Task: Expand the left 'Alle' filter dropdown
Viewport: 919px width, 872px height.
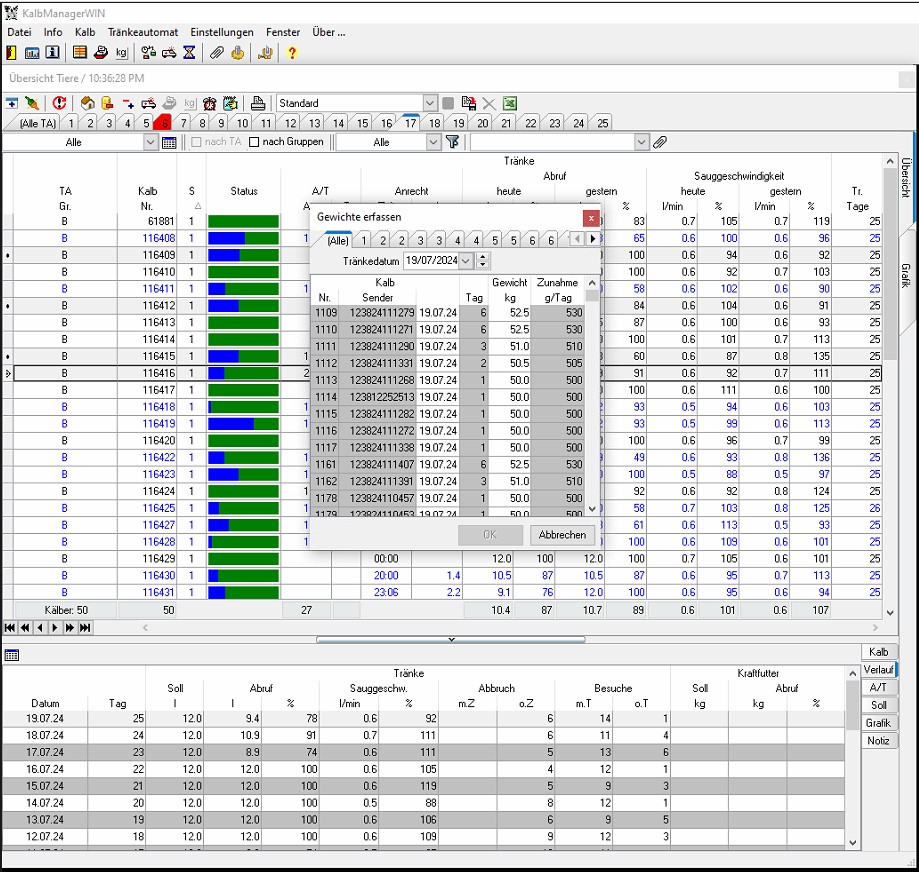Action: 150,143
